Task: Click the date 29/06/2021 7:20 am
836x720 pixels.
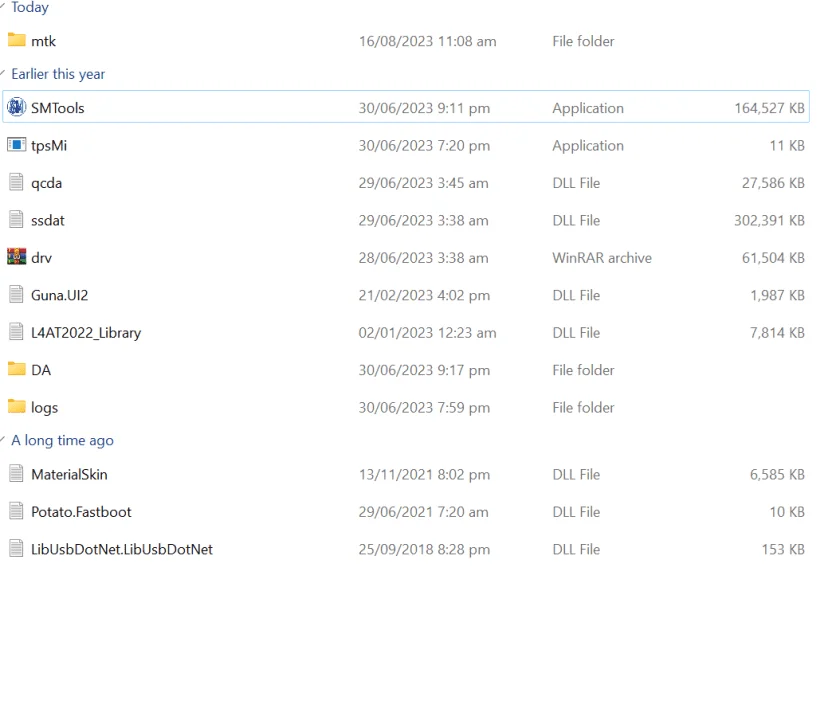Action: click(x=423, y=512)
